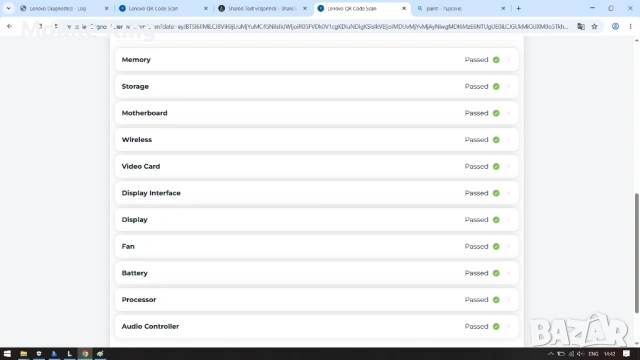Click the Wireless row label

click(x=137, y=140)
